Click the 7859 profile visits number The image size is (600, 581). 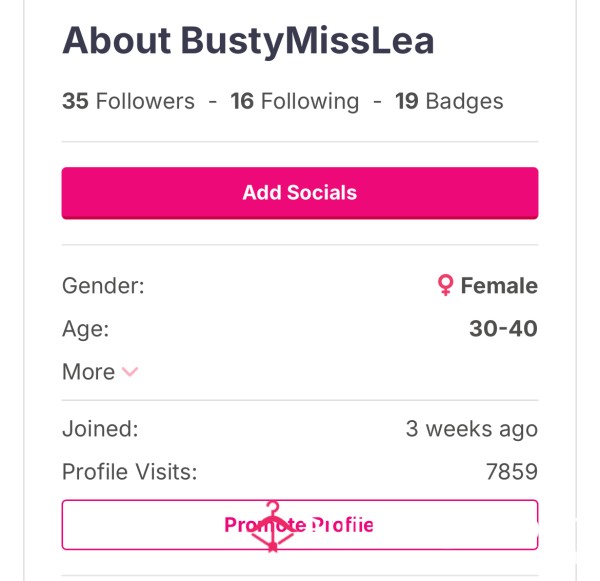(x=512, y=472)
